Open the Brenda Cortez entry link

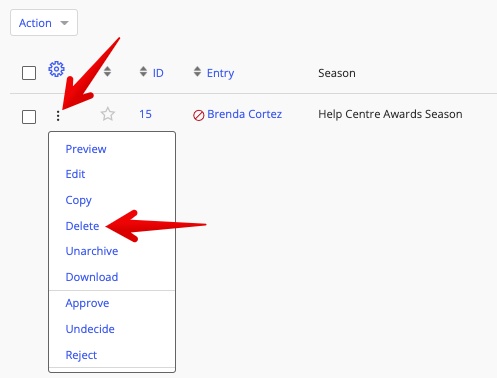point(245,114)
